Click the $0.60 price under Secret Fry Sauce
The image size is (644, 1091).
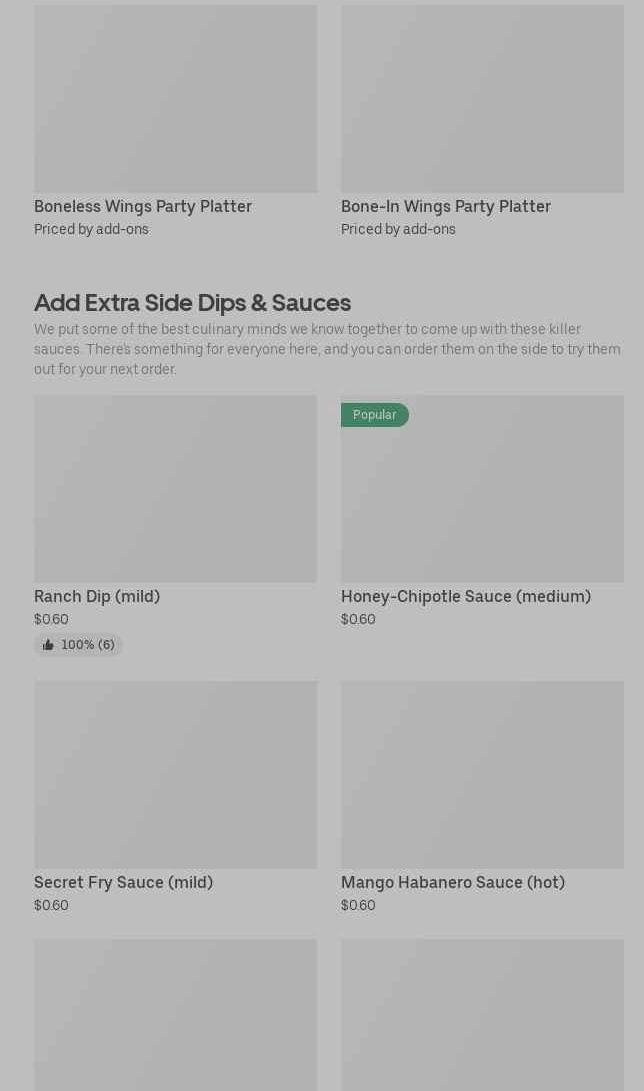51,906
